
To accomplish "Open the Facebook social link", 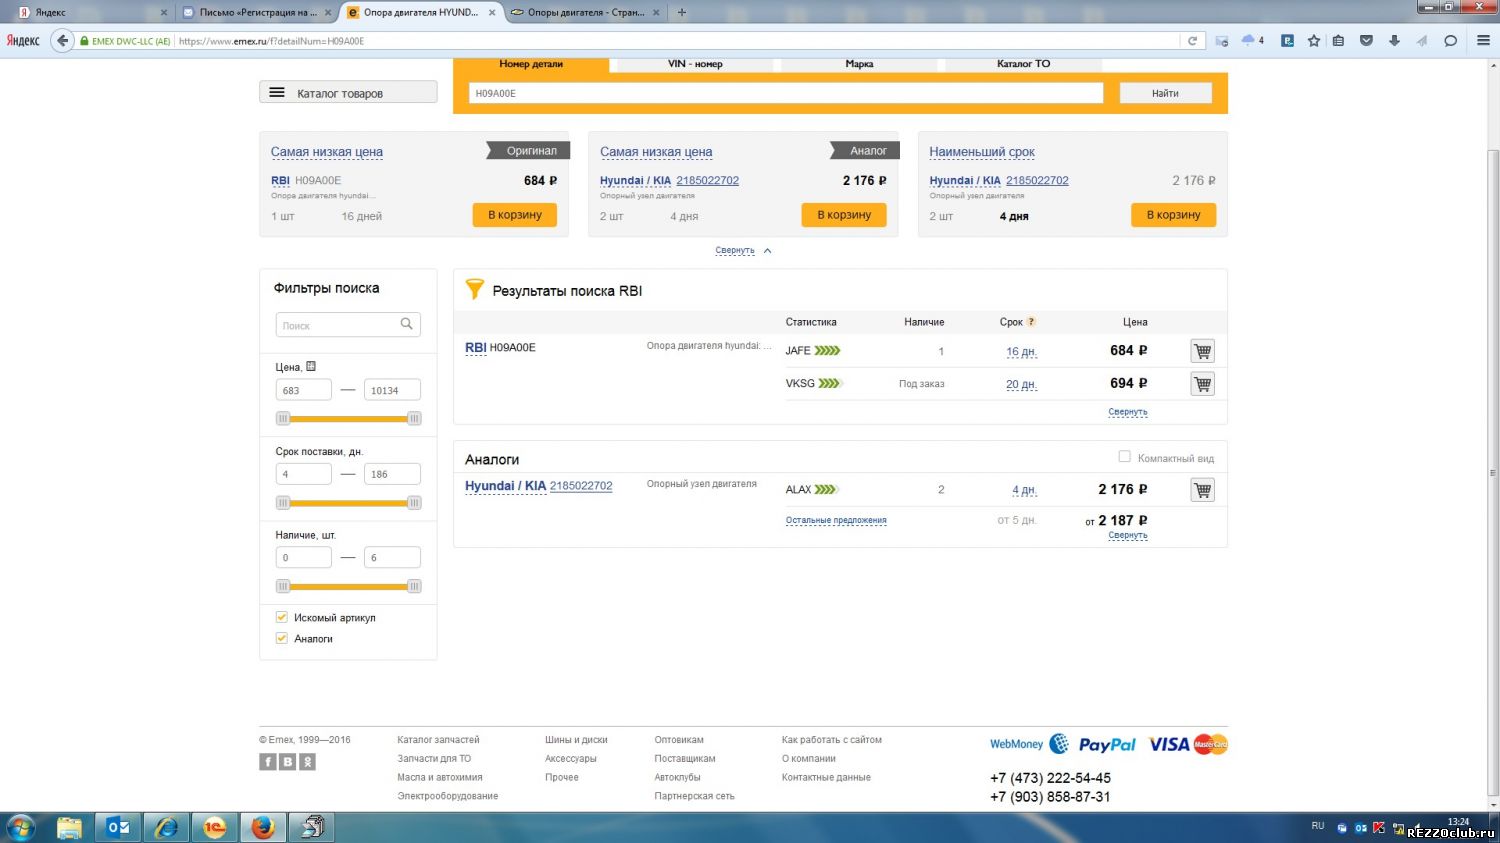I will 268,762.
